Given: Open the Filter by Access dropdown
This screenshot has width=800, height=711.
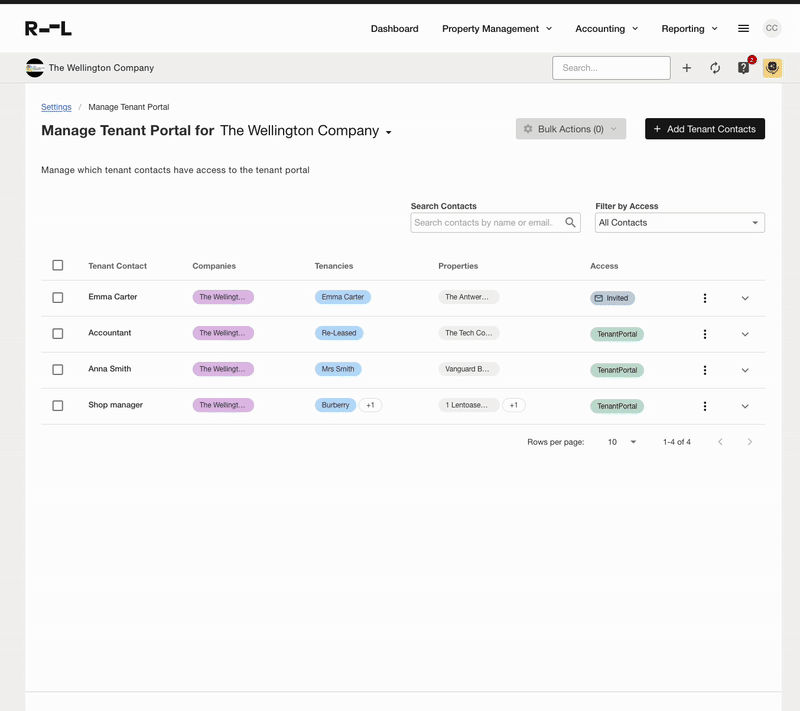Looking at the screenshot, I should 679,223.
